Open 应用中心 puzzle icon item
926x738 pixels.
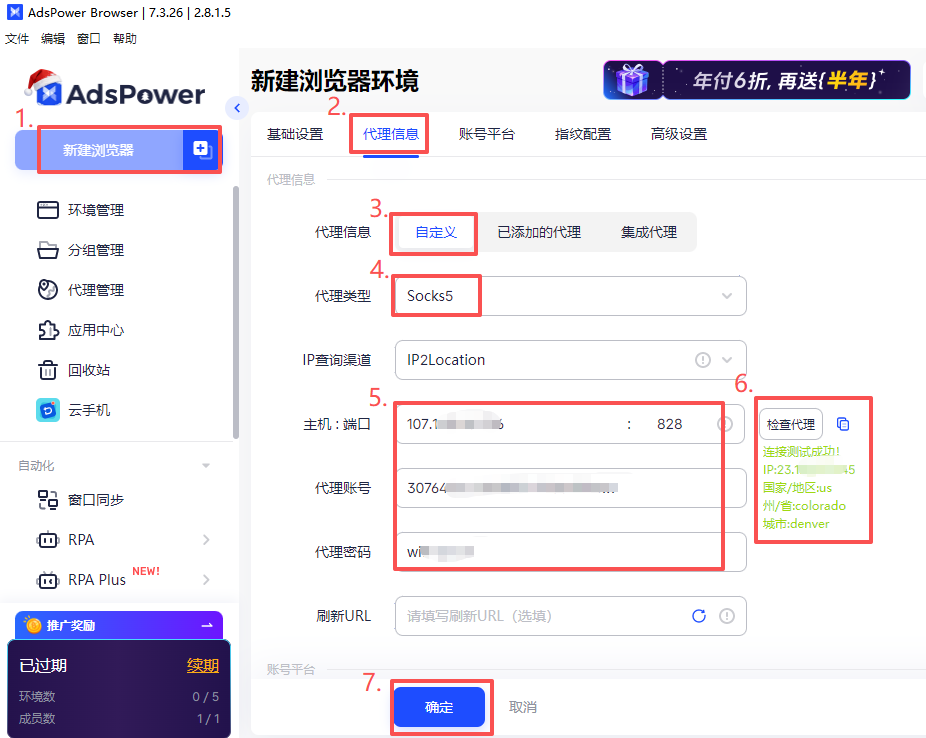click(95, 330)
